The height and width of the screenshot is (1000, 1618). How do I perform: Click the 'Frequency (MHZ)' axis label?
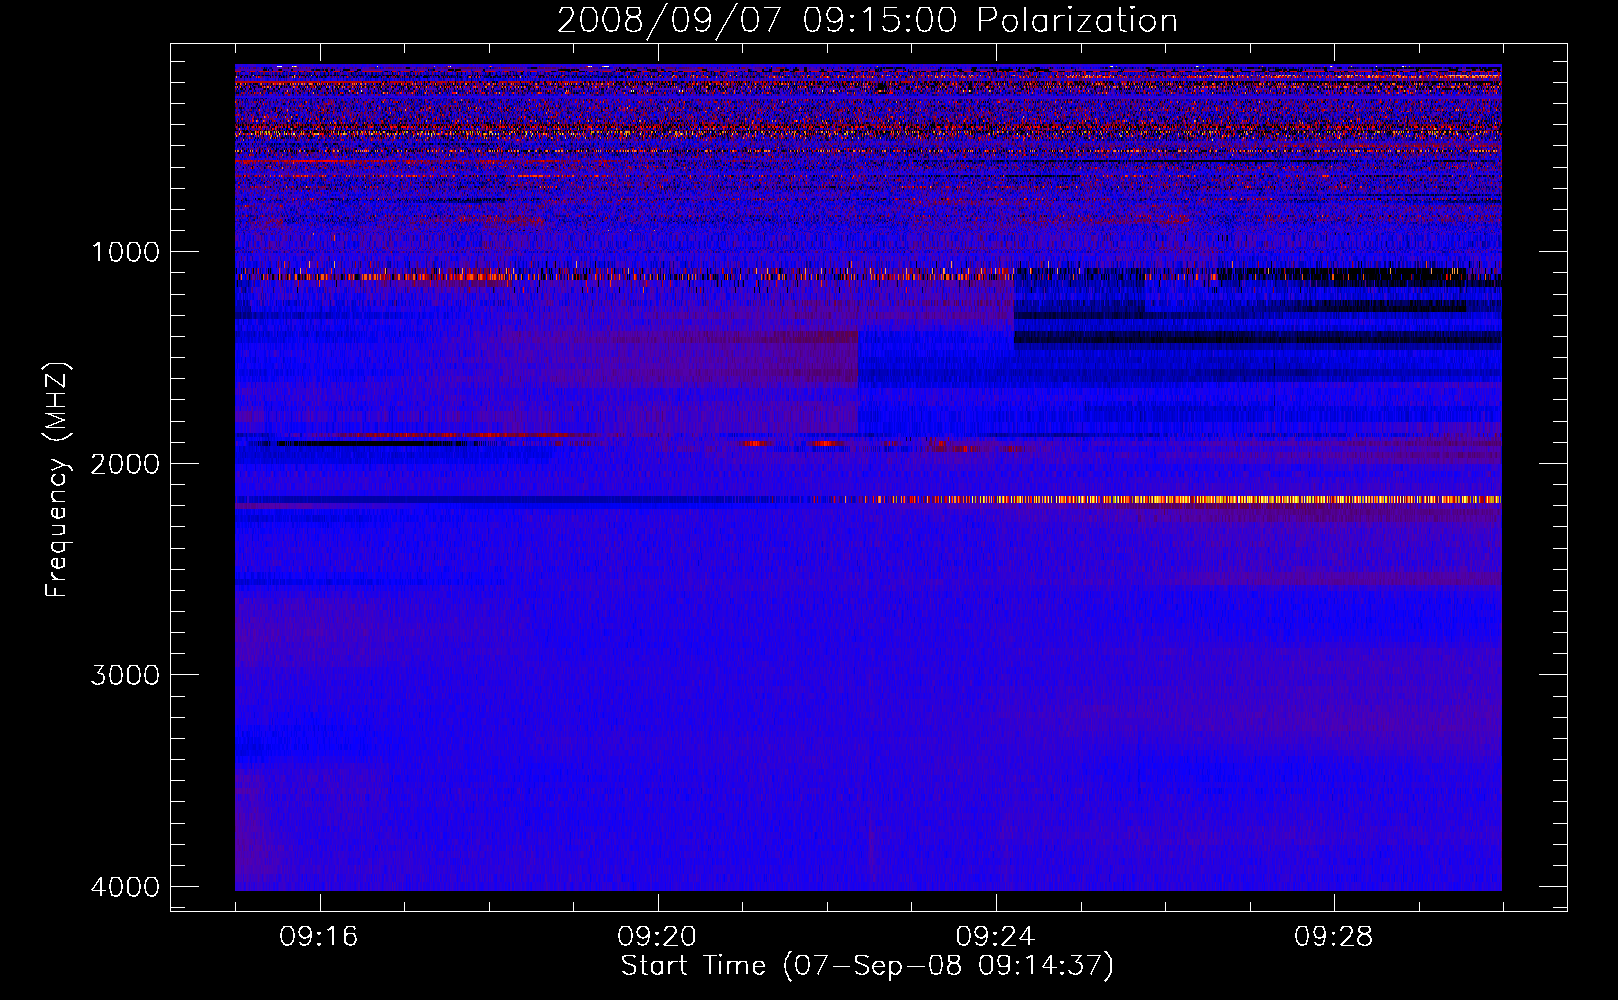(57, 481)
